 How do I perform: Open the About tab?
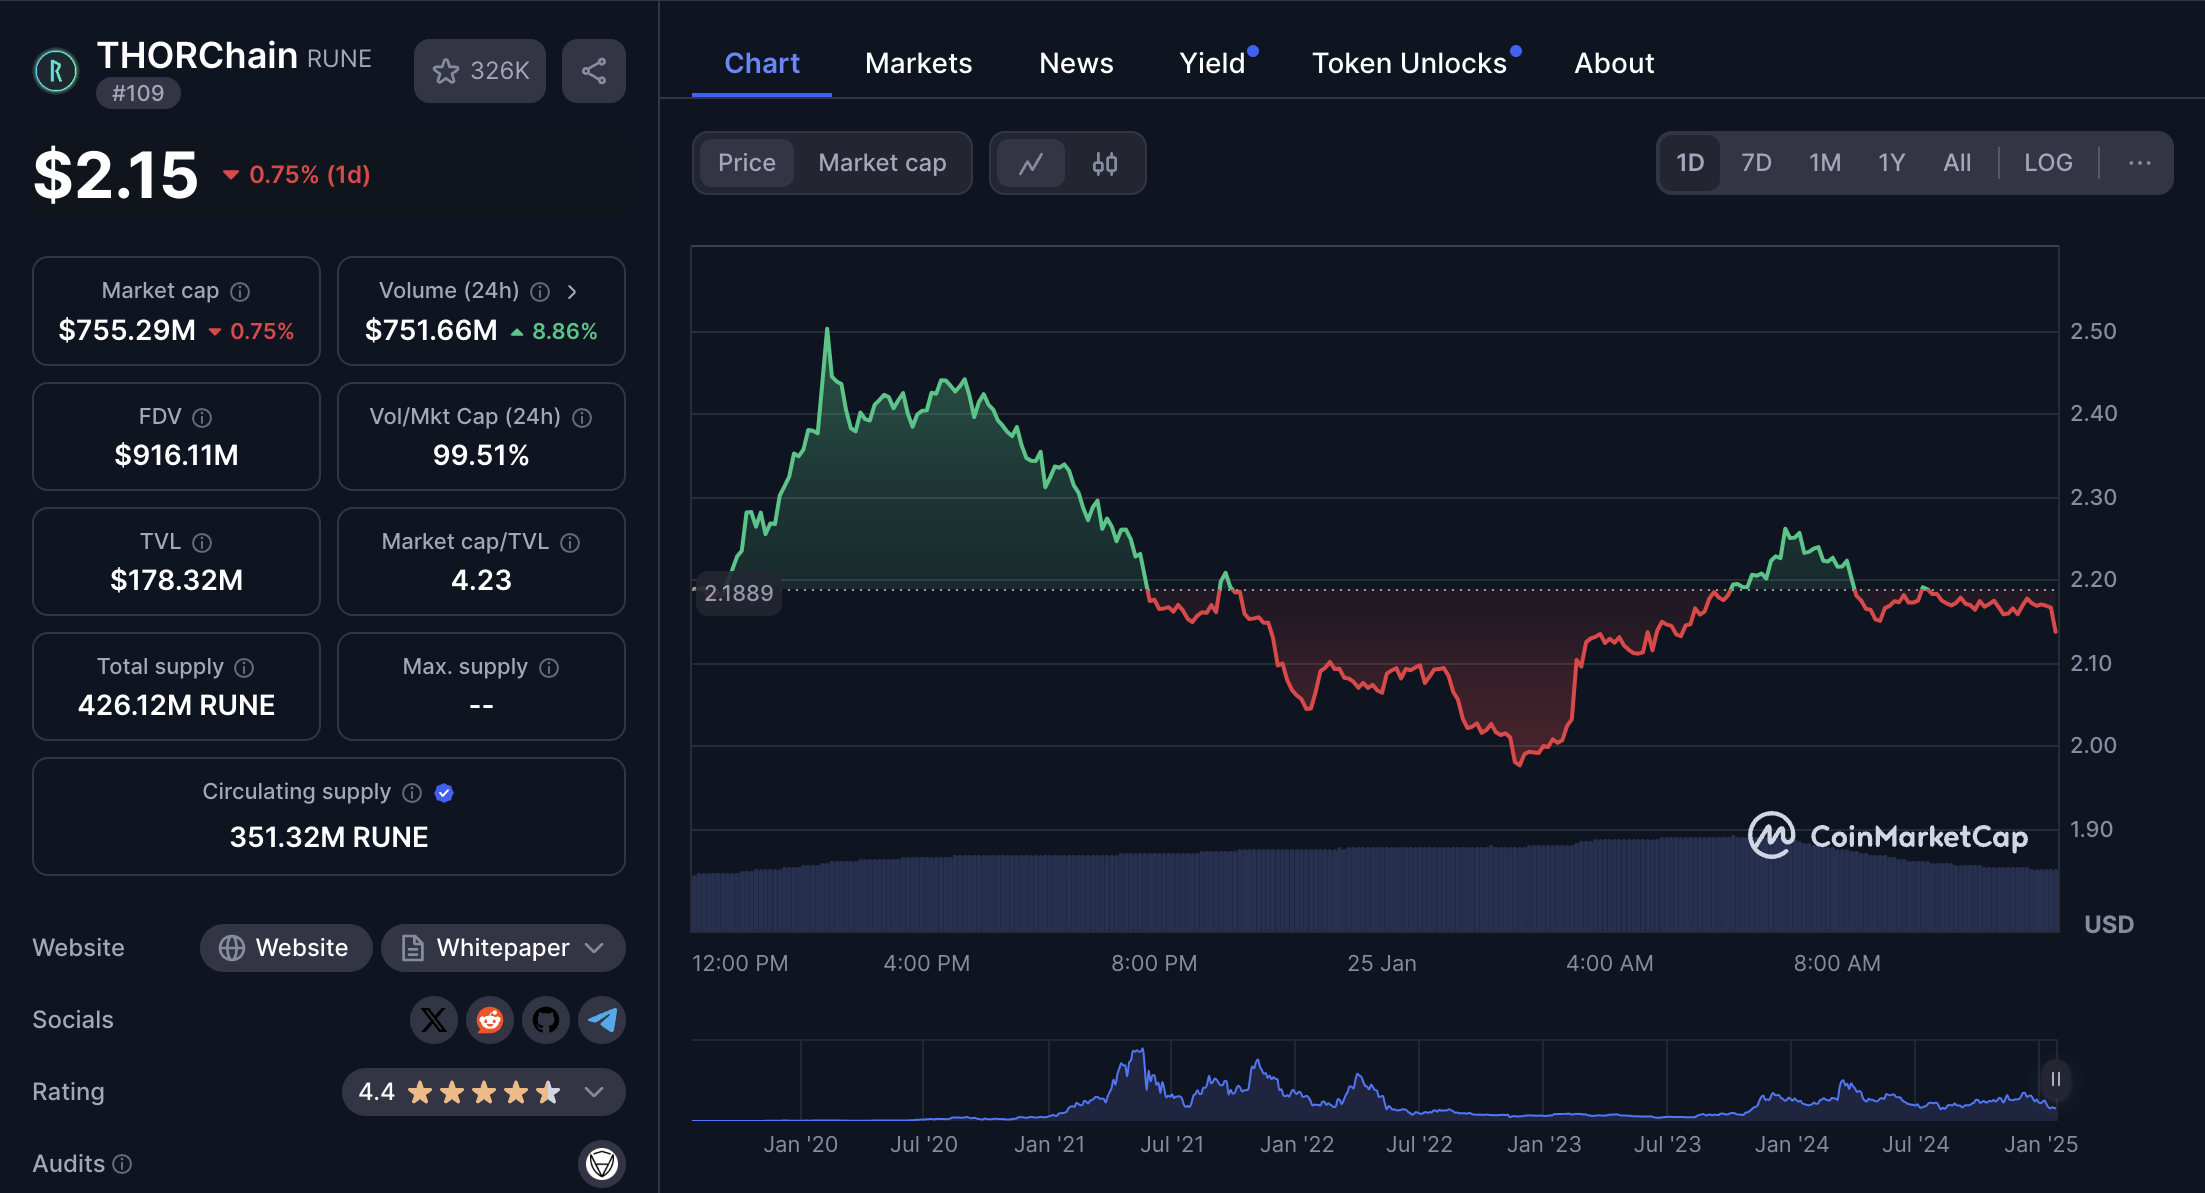click(x=1614, y=64)
